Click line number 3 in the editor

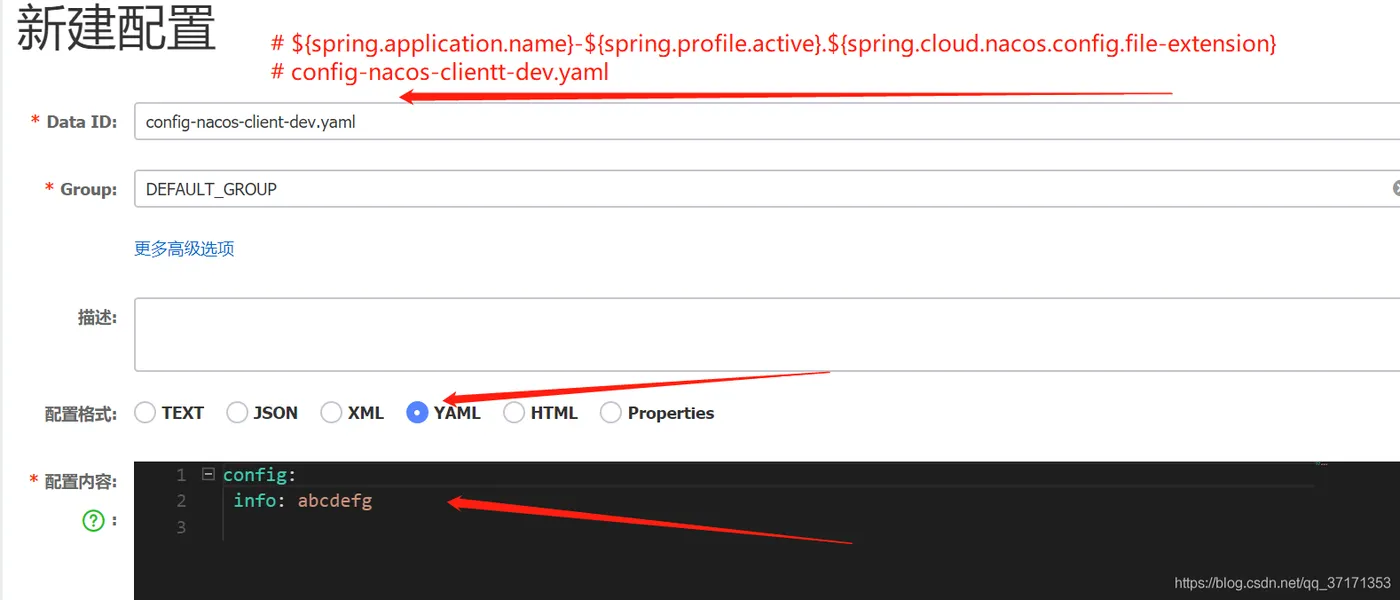coord(181,527)
